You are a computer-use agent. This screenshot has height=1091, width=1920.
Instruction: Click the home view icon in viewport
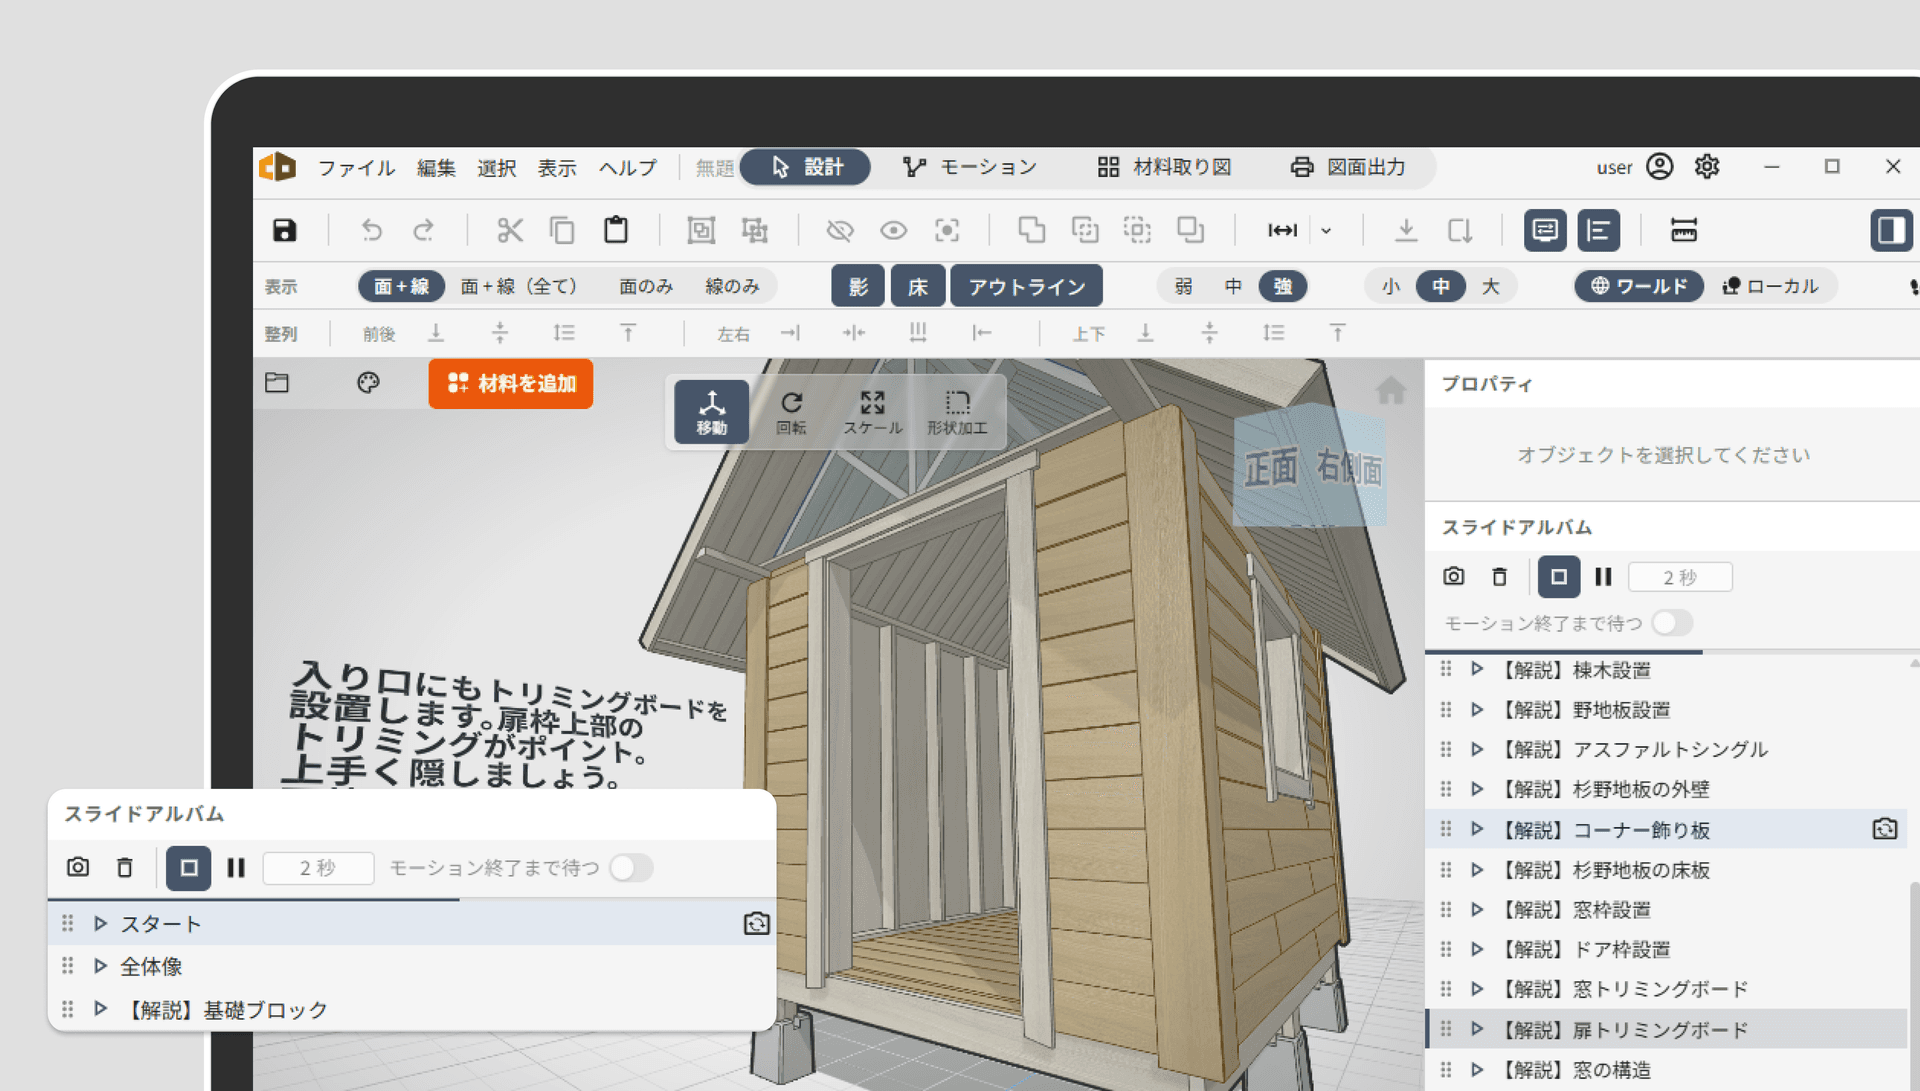(x=1390, y=390)
